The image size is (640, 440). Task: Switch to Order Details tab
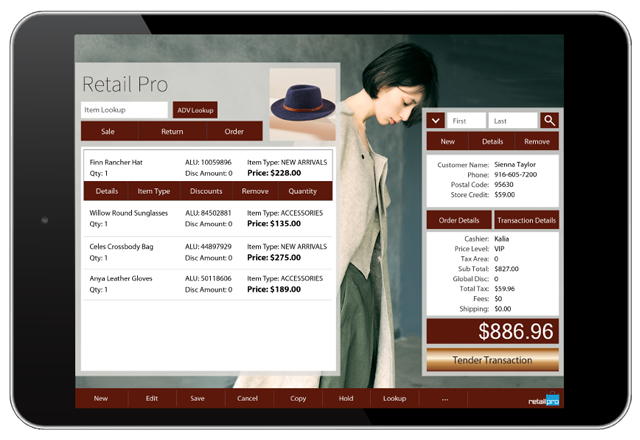pos(459,220)
